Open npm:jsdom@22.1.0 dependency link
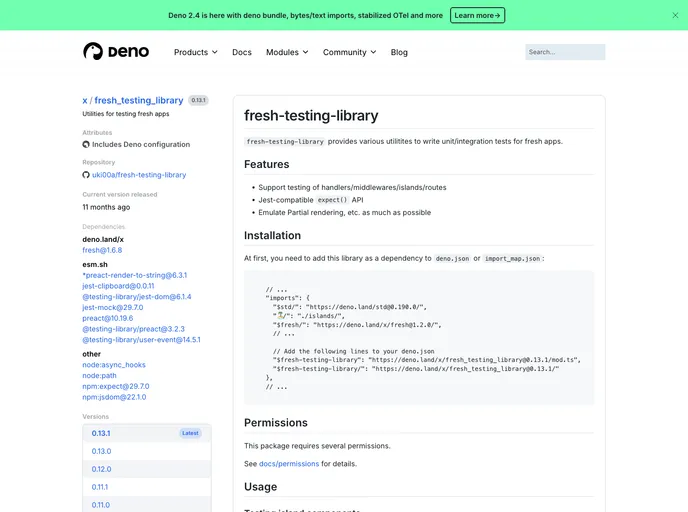This screenshot has width=688, height=512. tap(114, 397)
